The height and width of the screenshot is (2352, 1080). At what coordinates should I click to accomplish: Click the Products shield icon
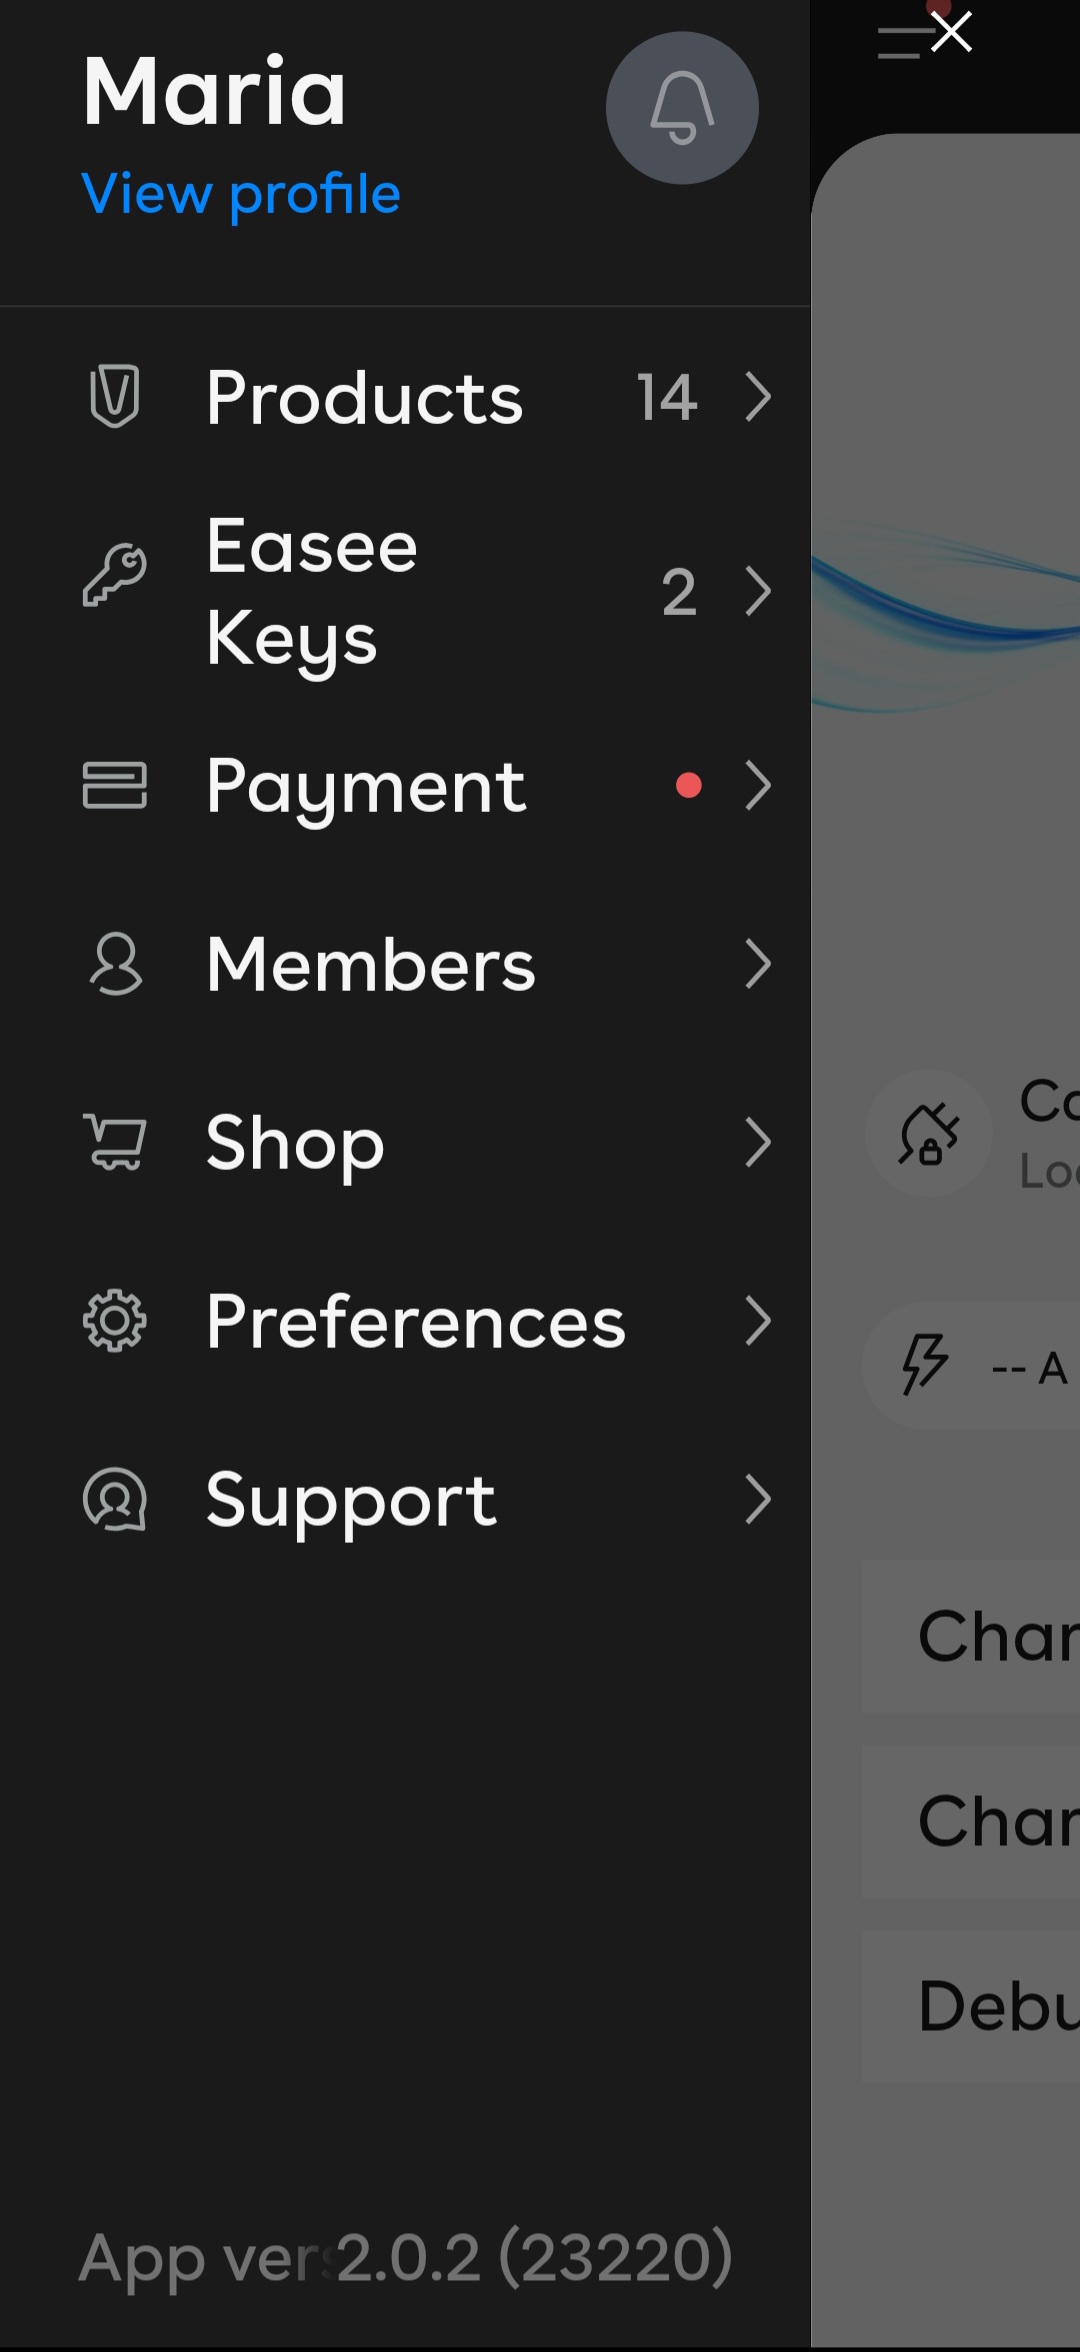point(114,397)
